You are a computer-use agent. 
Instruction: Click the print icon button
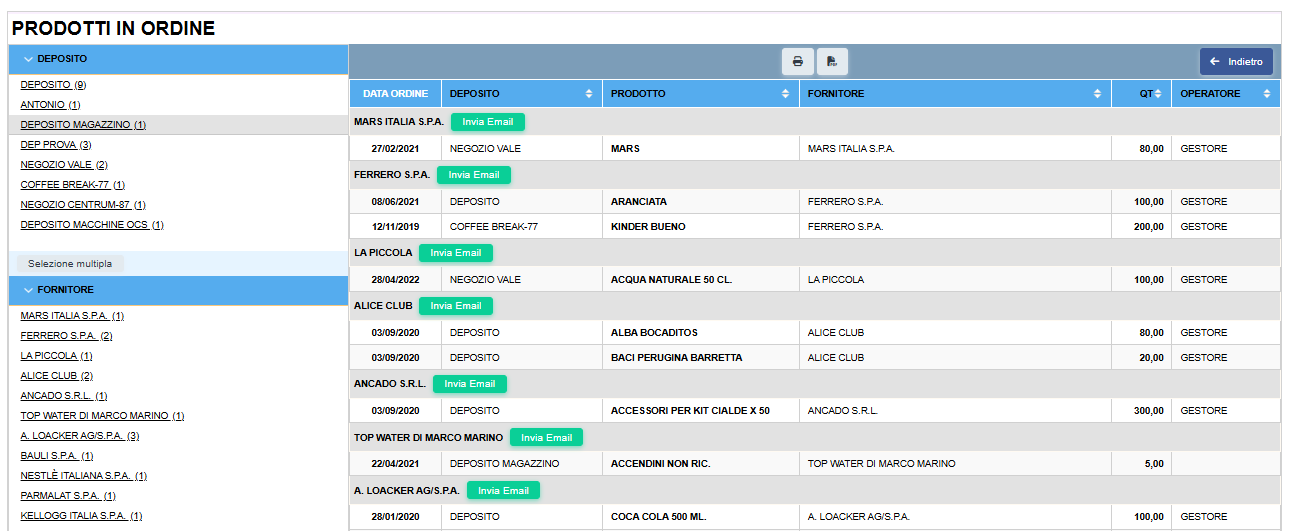(797, 62)
